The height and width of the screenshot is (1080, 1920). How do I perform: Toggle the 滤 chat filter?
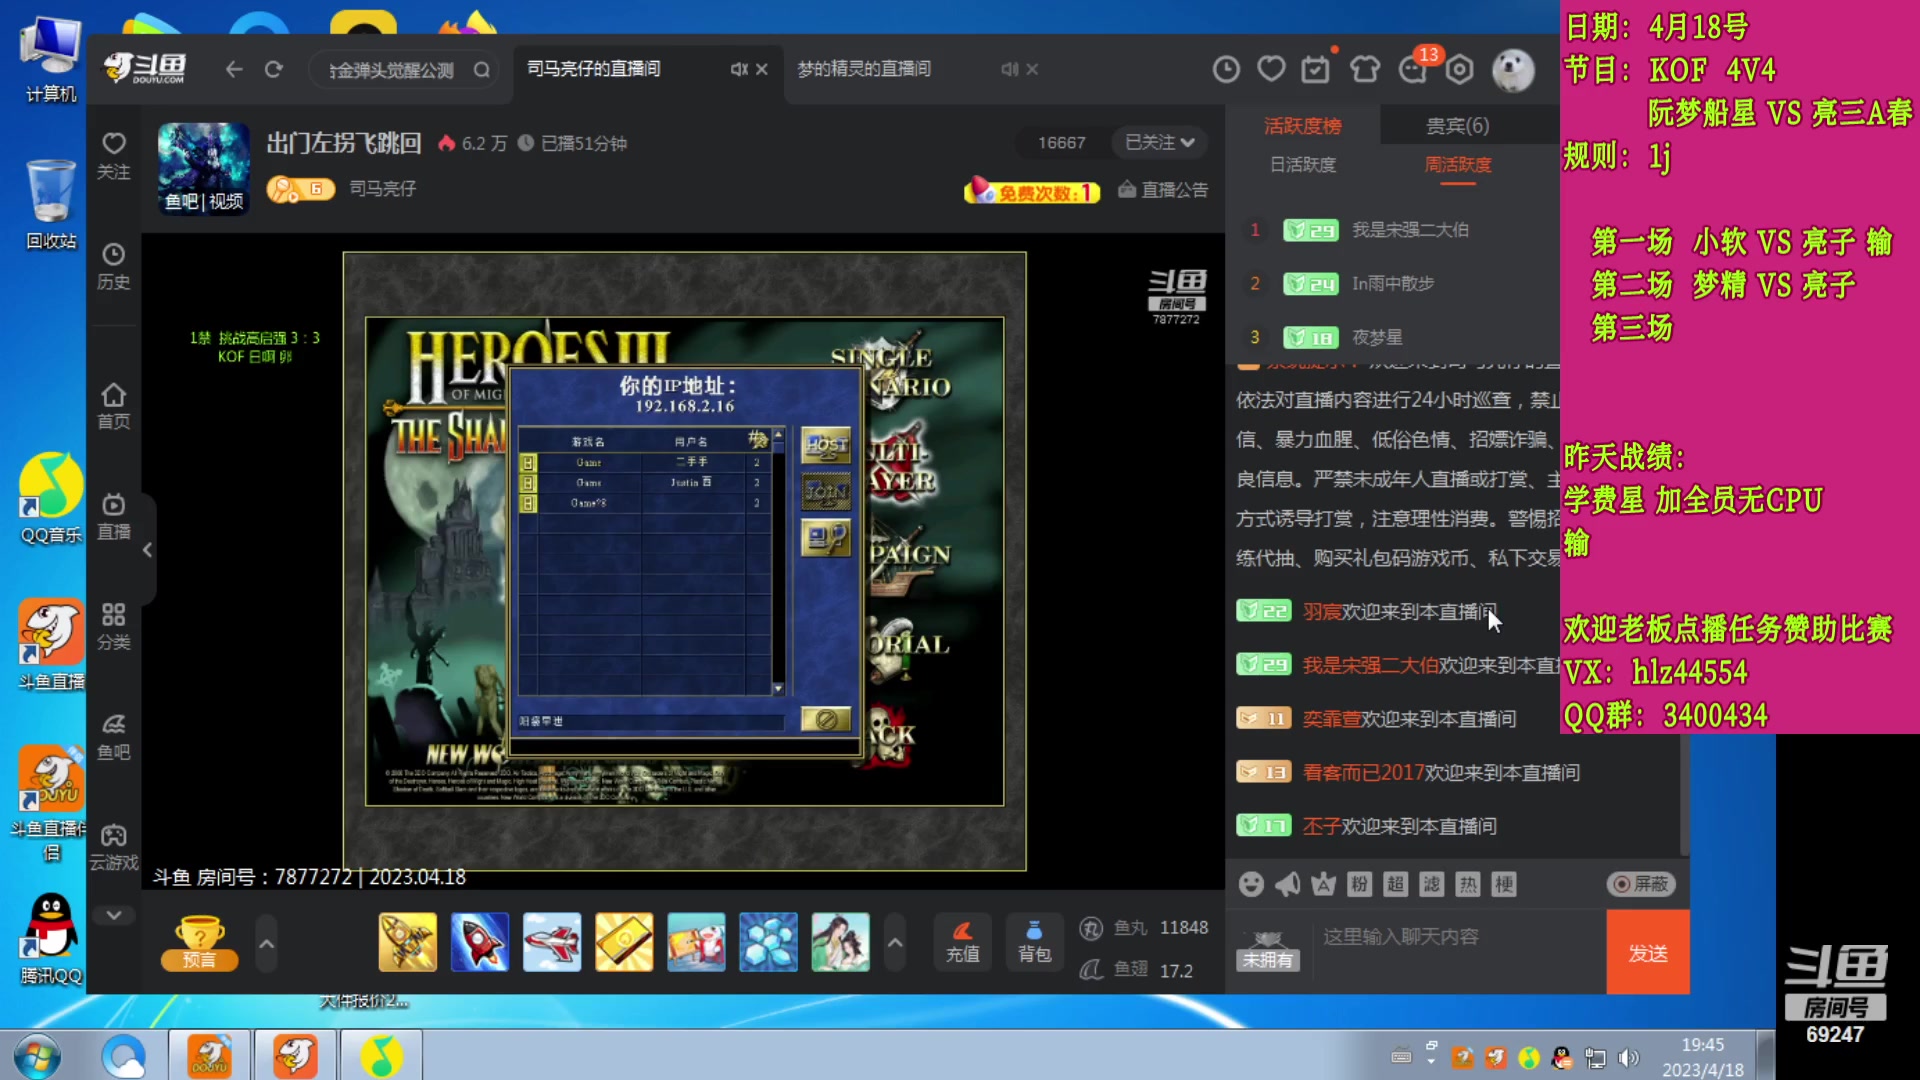pyautogui.click(x=1432, y=884)
